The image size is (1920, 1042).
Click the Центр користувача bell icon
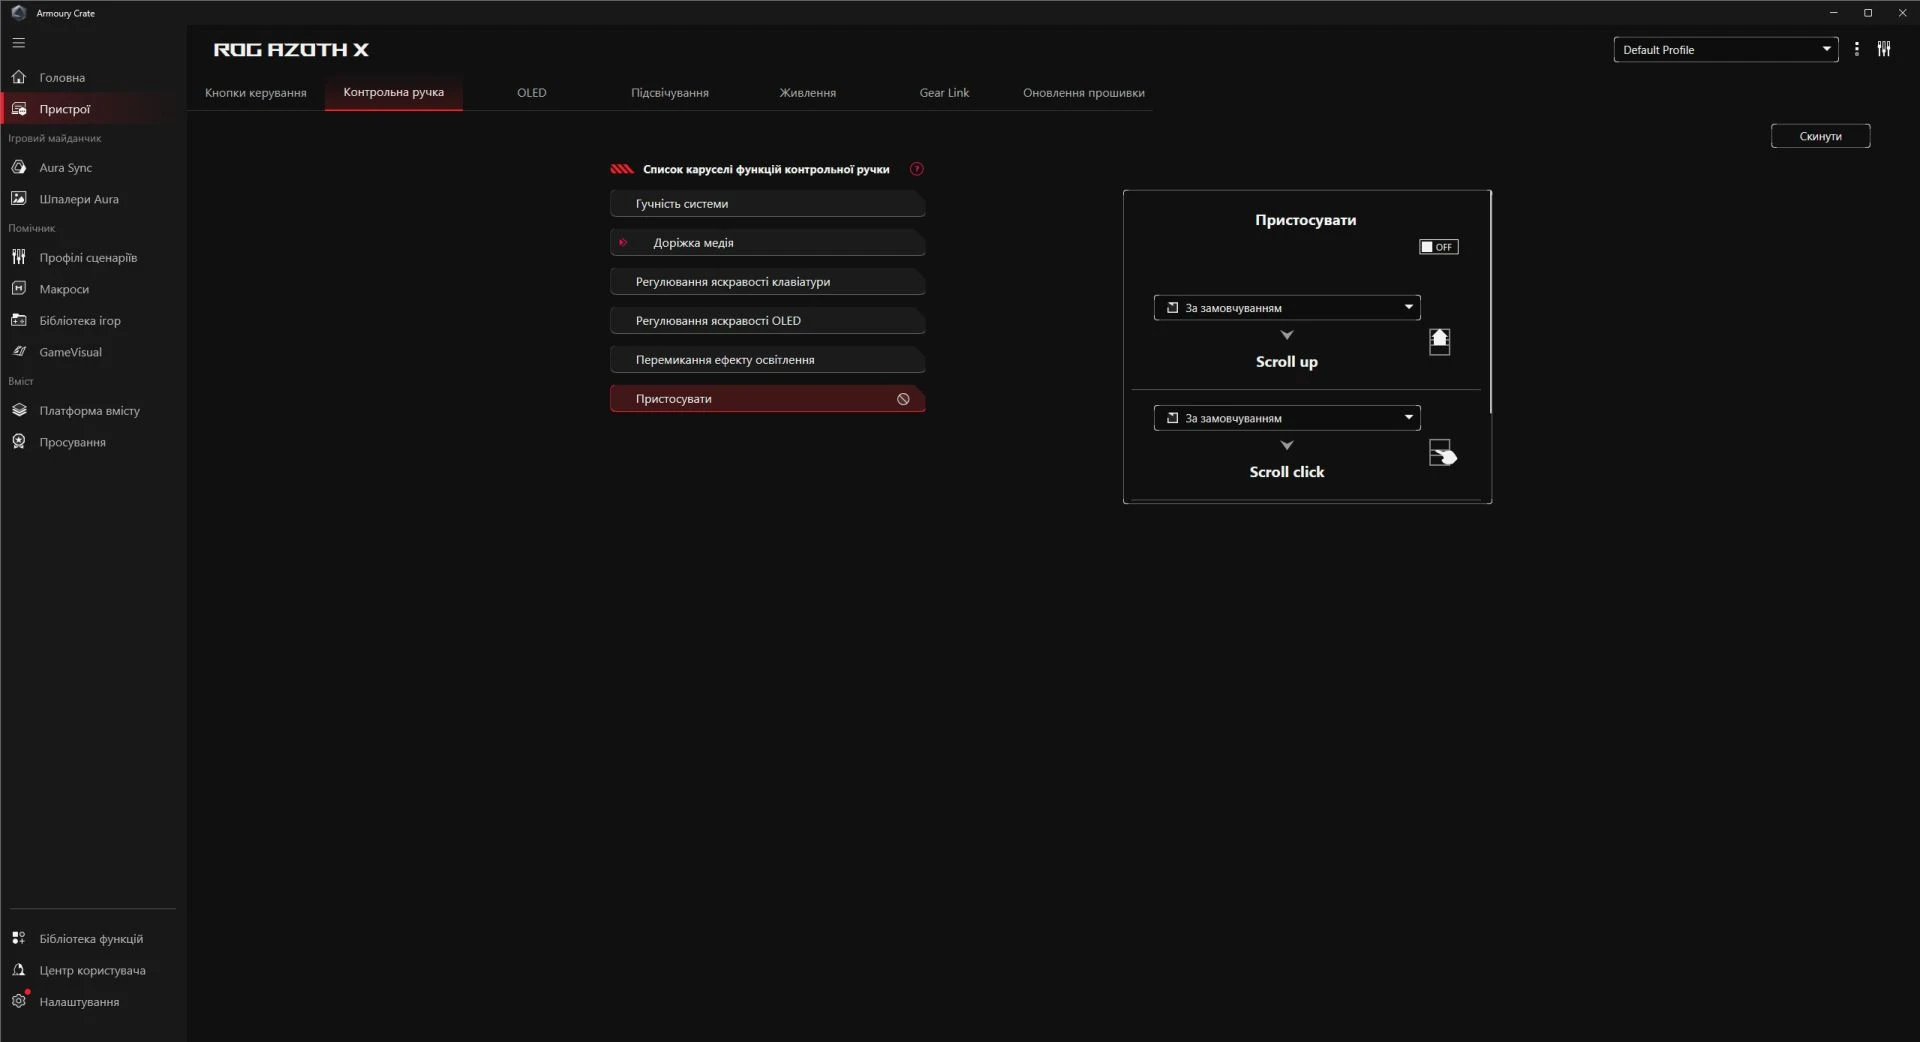tap(18, 970)
